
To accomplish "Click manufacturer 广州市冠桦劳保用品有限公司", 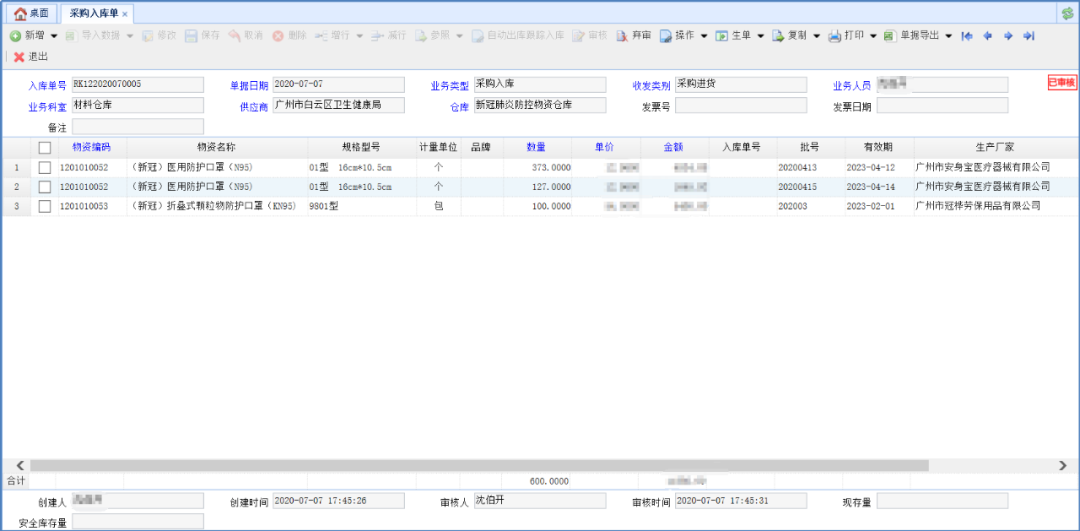I will coord(994,206).
